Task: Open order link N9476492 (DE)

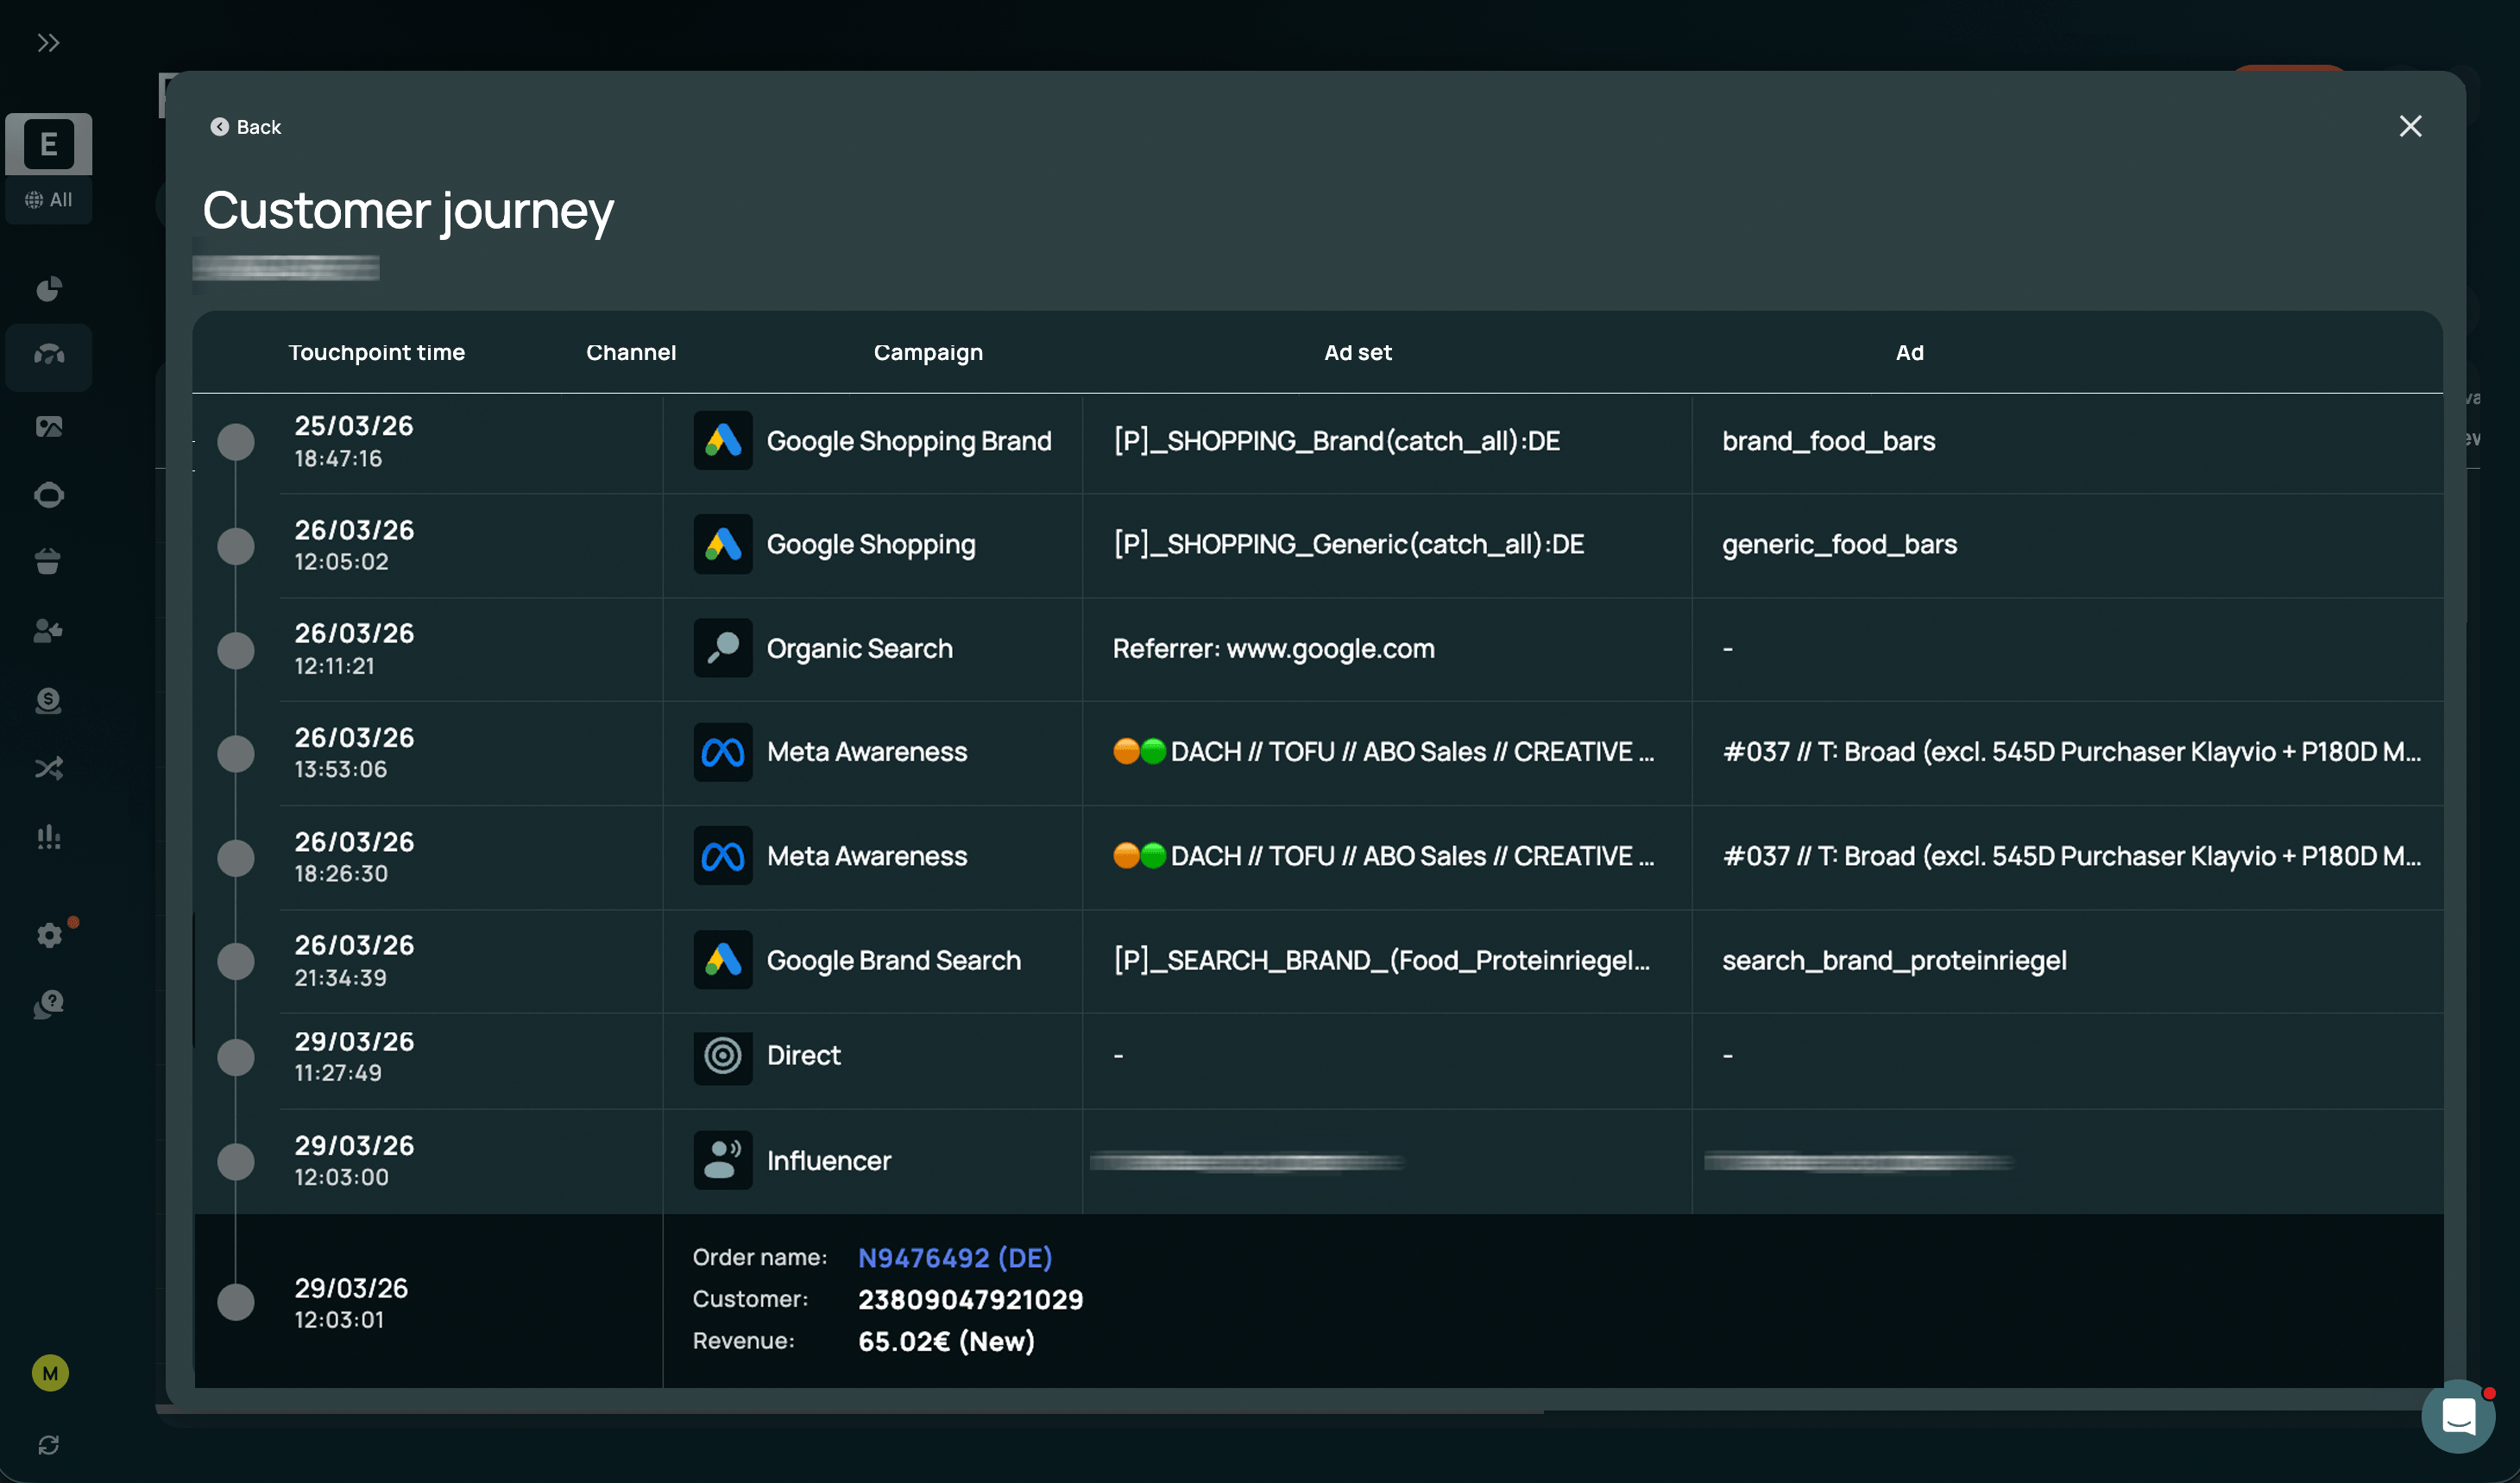Action: (x=955, y=1258)
